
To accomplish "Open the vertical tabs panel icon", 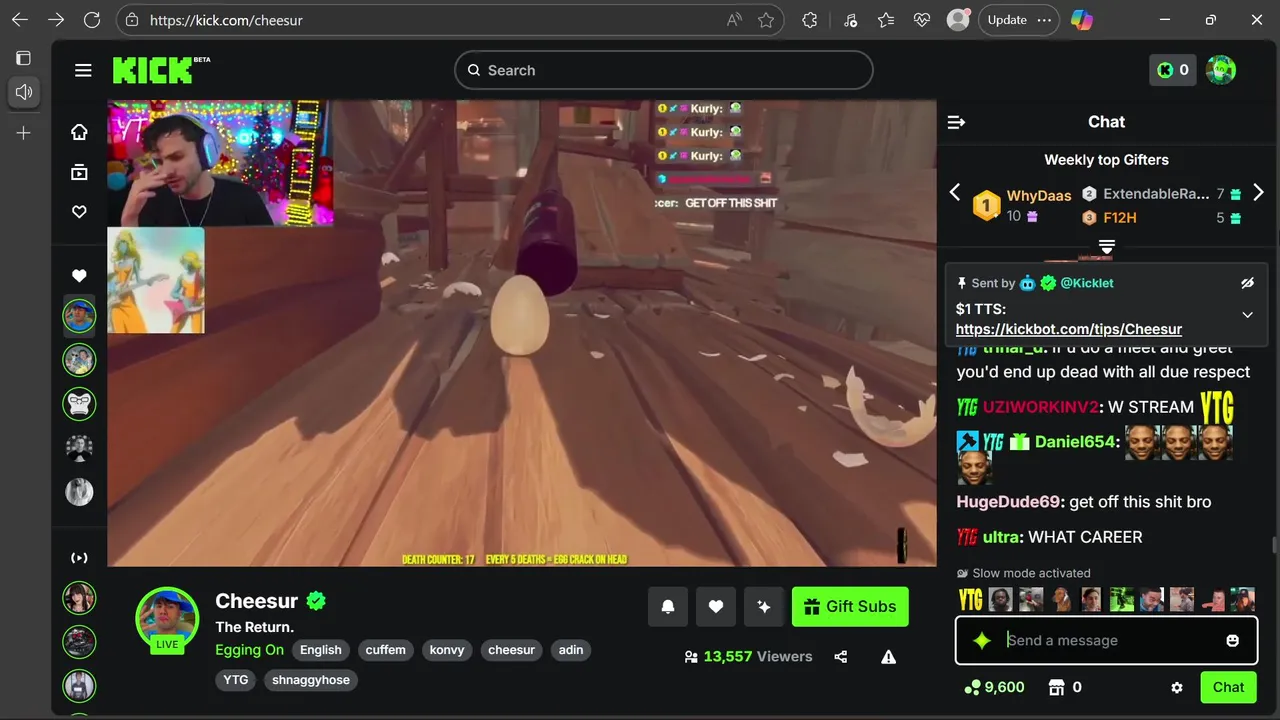I will click(24, 58).
